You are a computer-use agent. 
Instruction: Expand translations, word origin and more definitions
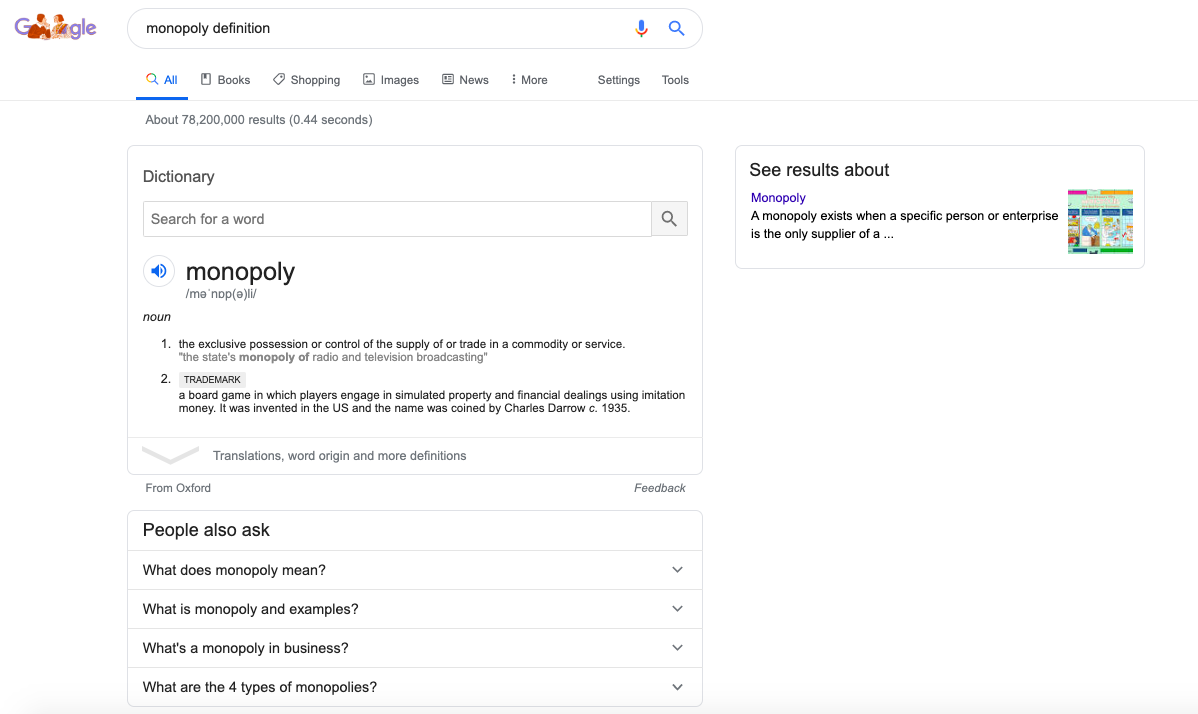[x=339, y=456]
